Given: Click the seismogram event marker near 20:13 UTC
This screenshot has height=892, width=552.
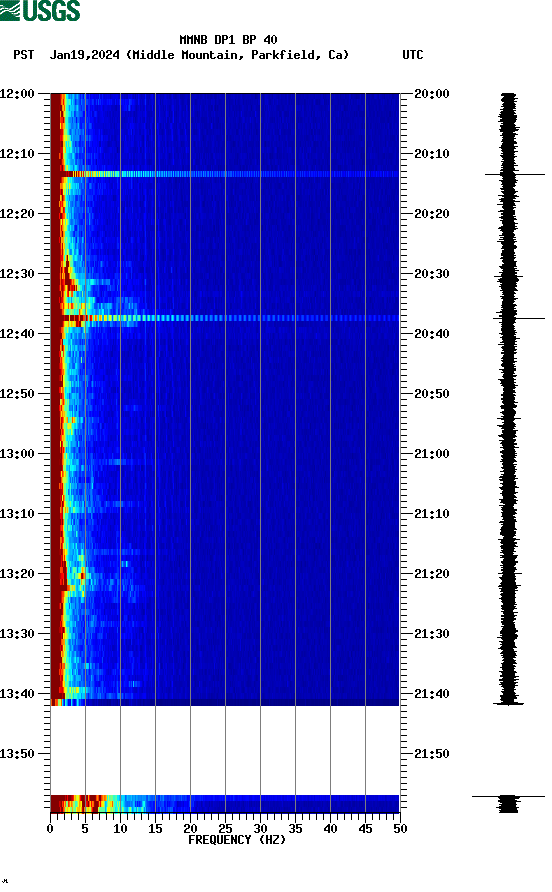Looking at the screenshot, I should point(514,174).
